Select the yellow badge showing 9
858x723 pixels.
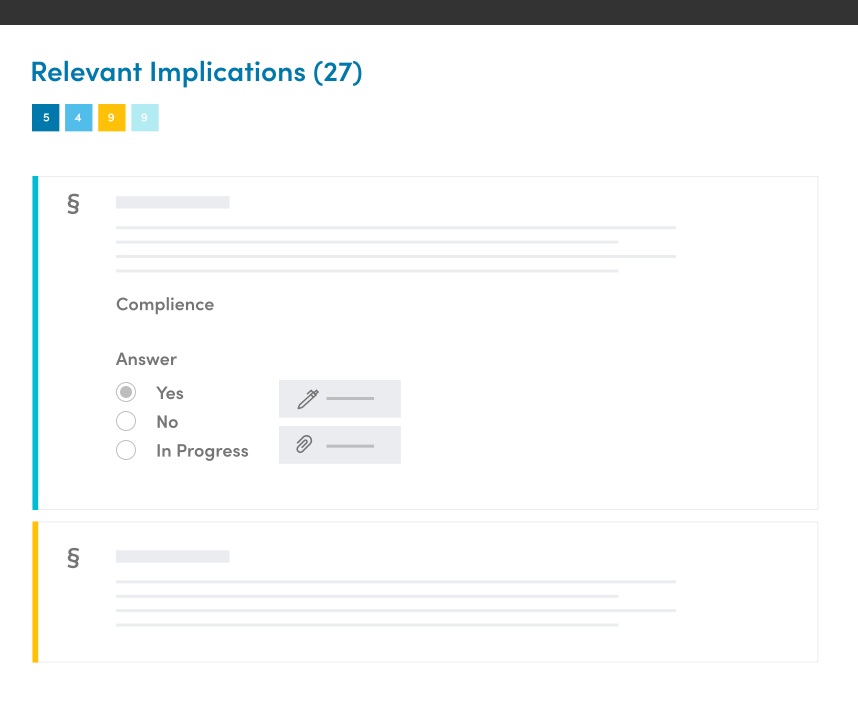[111, 118]
